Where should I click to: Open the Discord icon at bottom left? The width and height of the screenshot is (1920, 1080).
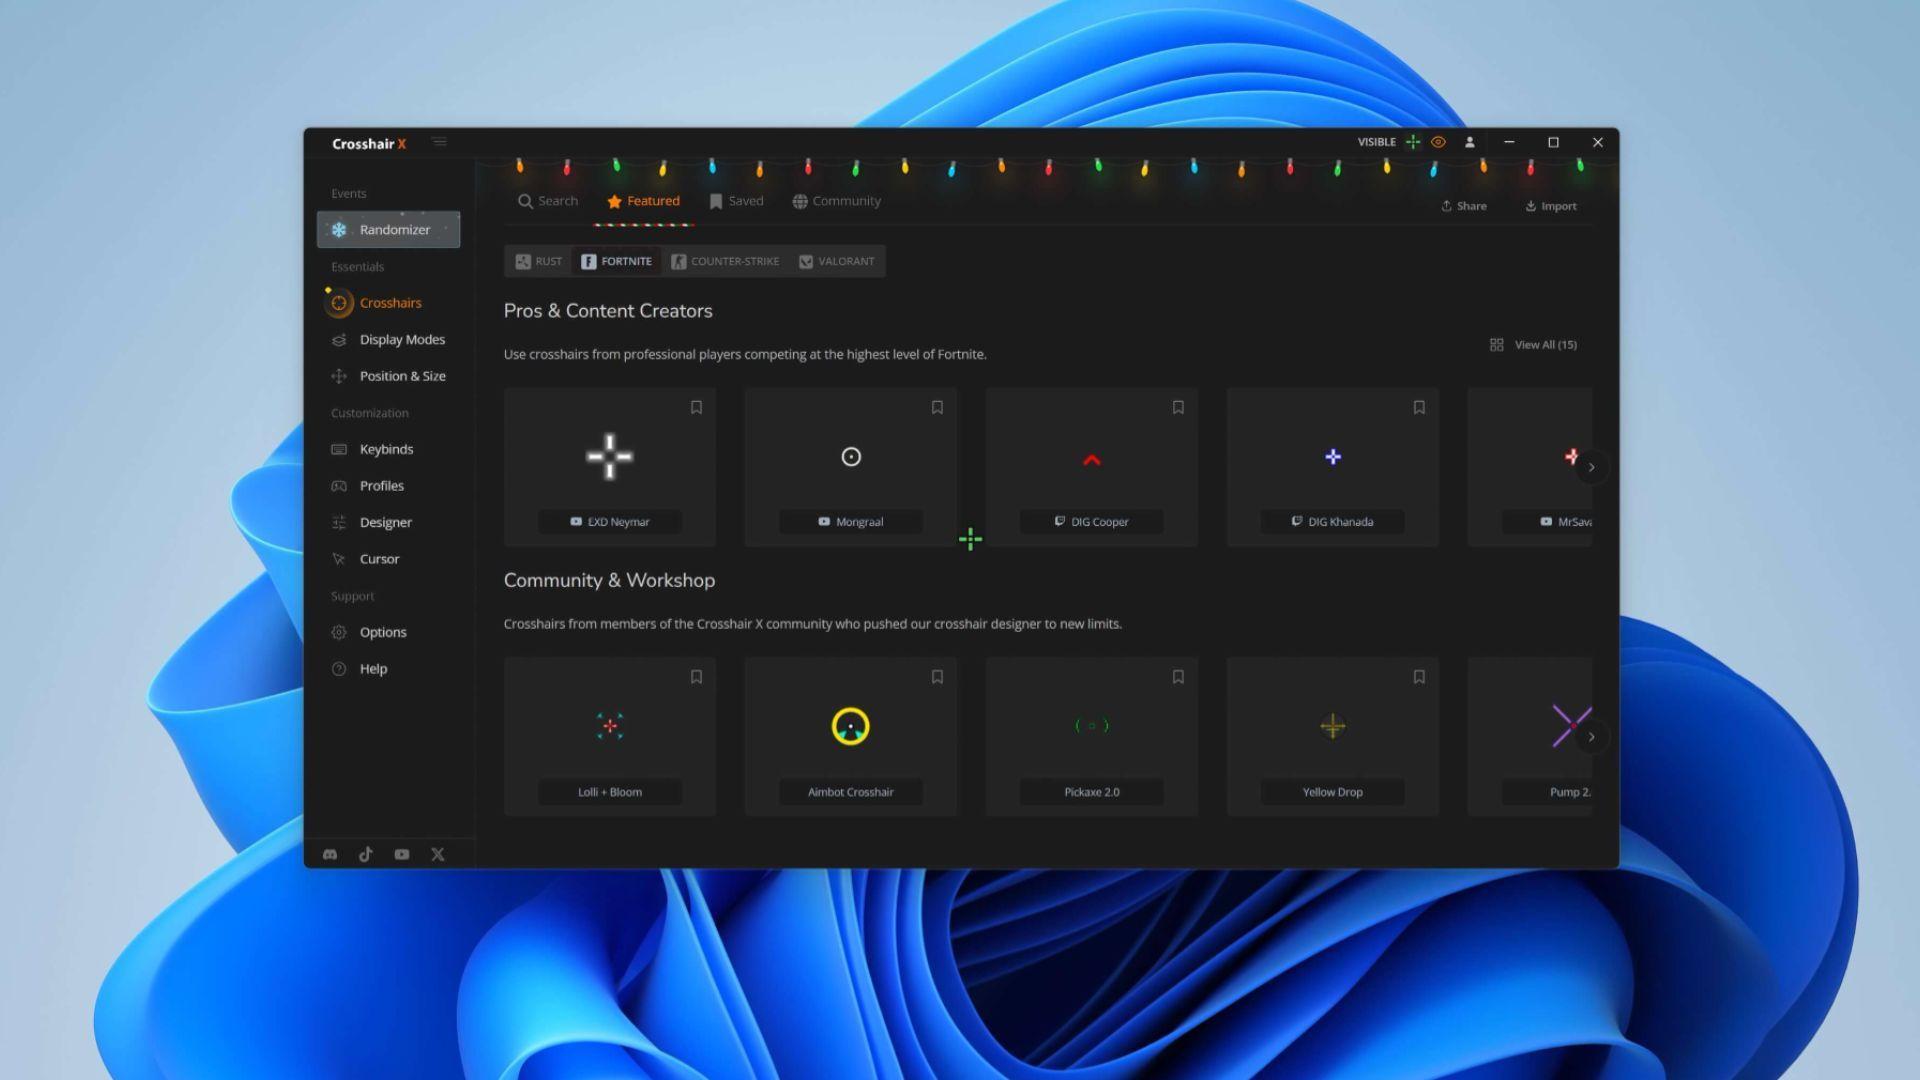point(330,854)
